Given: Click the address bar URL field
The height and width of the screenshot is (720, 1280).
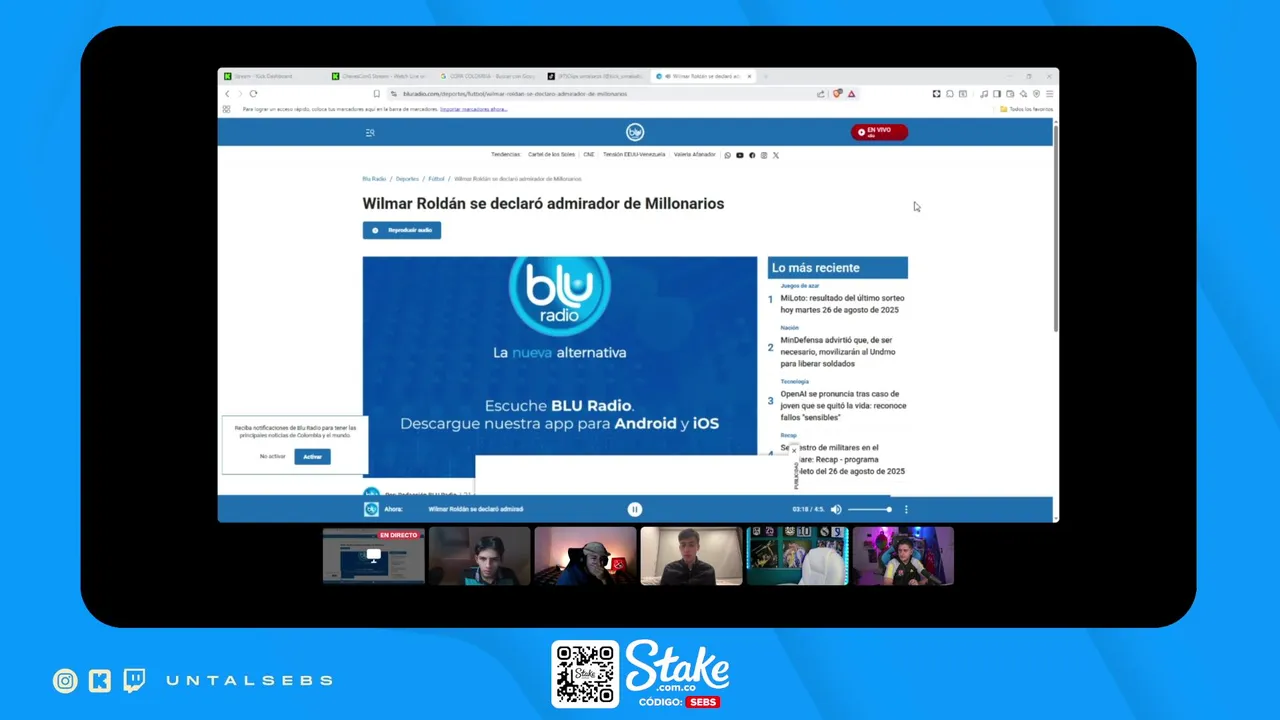Looking at the screenshot, I should [600, 94].
